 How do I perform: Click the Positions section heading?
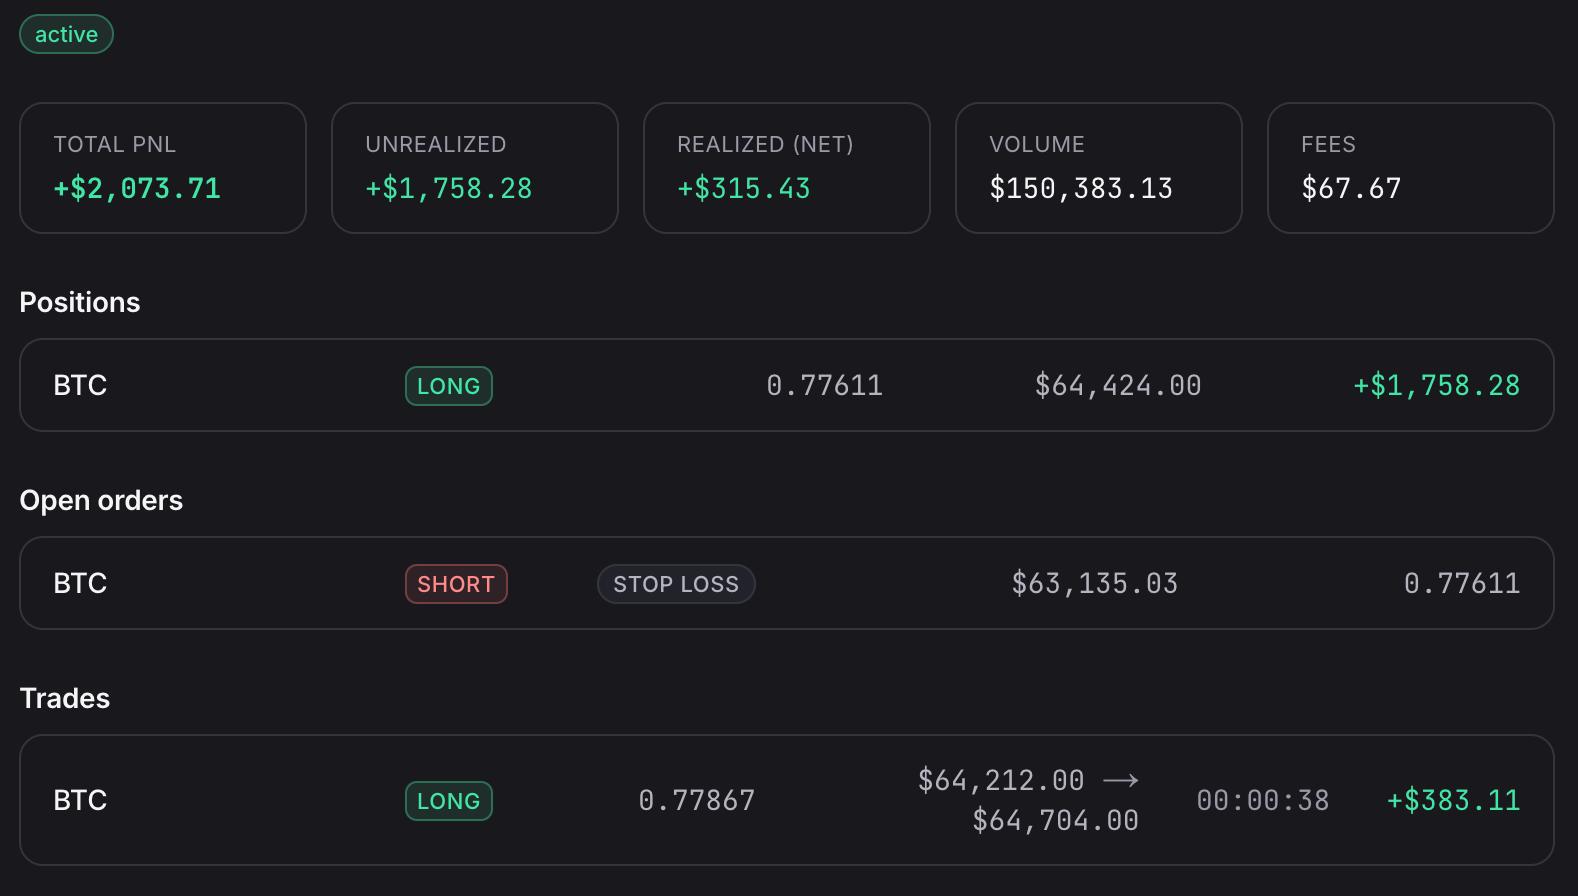(x=80, y=303)
